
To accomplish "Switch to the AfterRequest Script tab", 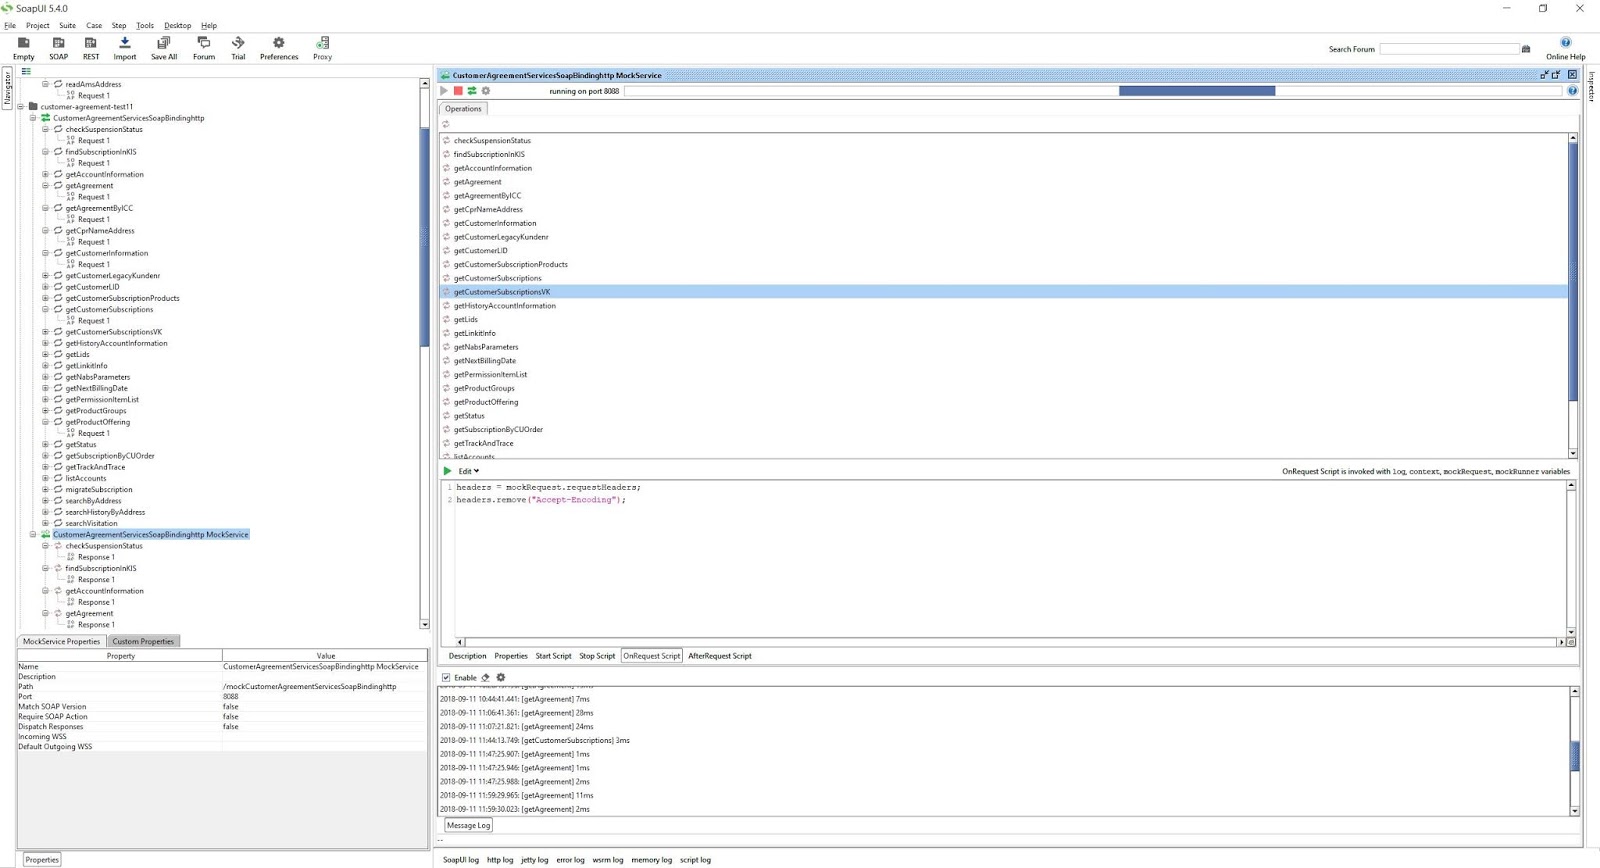I will 720,656.
